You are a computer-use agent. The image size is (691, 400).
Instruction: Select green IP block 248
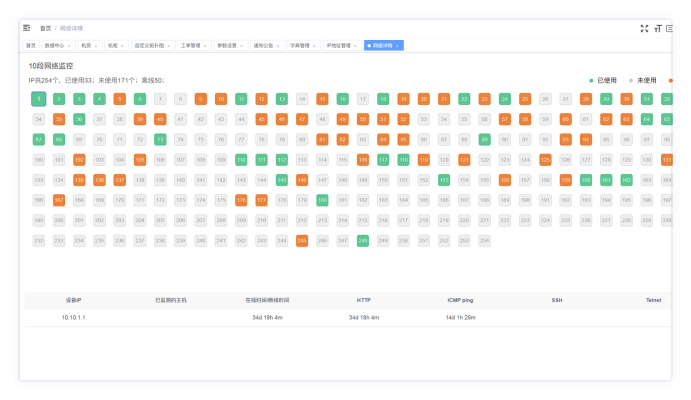pos(363,241)
